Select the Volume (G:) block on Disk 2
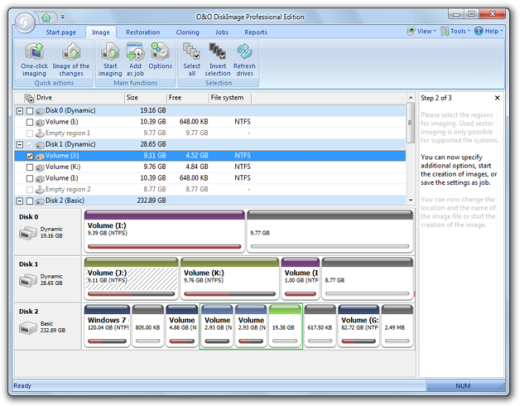 pyautogui.click(x=359, y=326)
